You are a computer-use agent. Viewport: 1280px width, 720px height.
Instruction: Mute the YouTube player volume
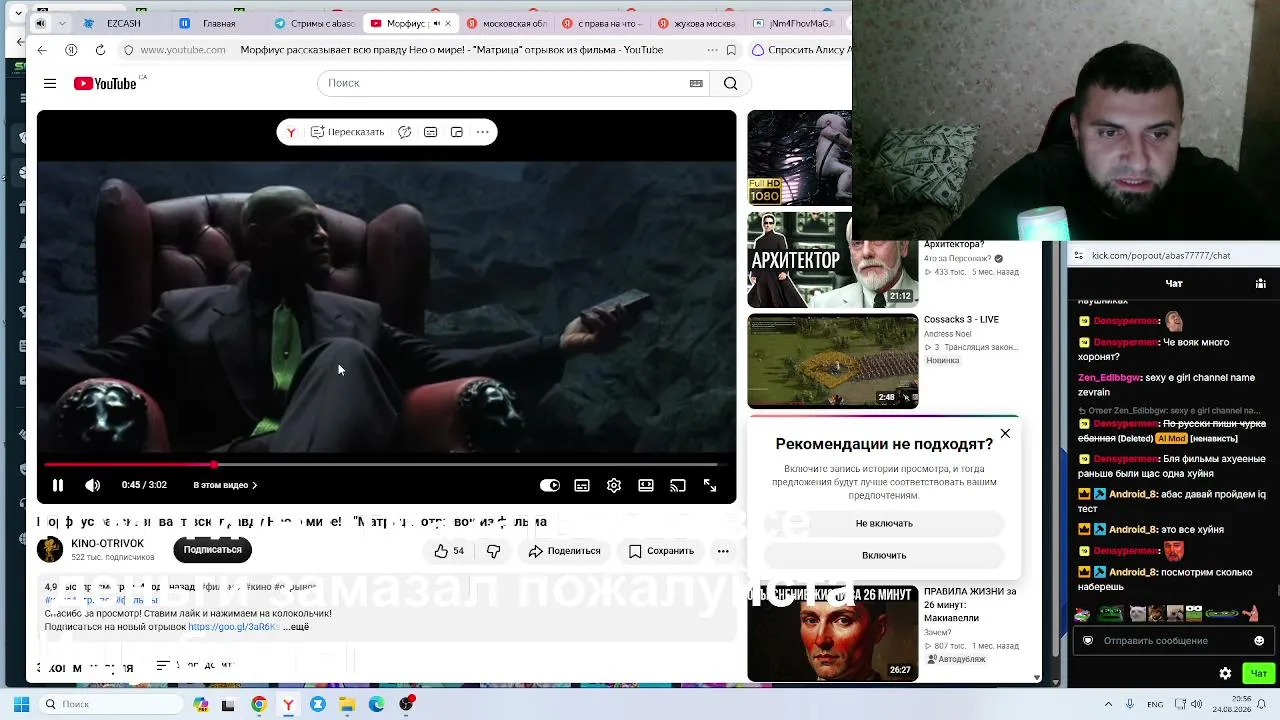92,485
